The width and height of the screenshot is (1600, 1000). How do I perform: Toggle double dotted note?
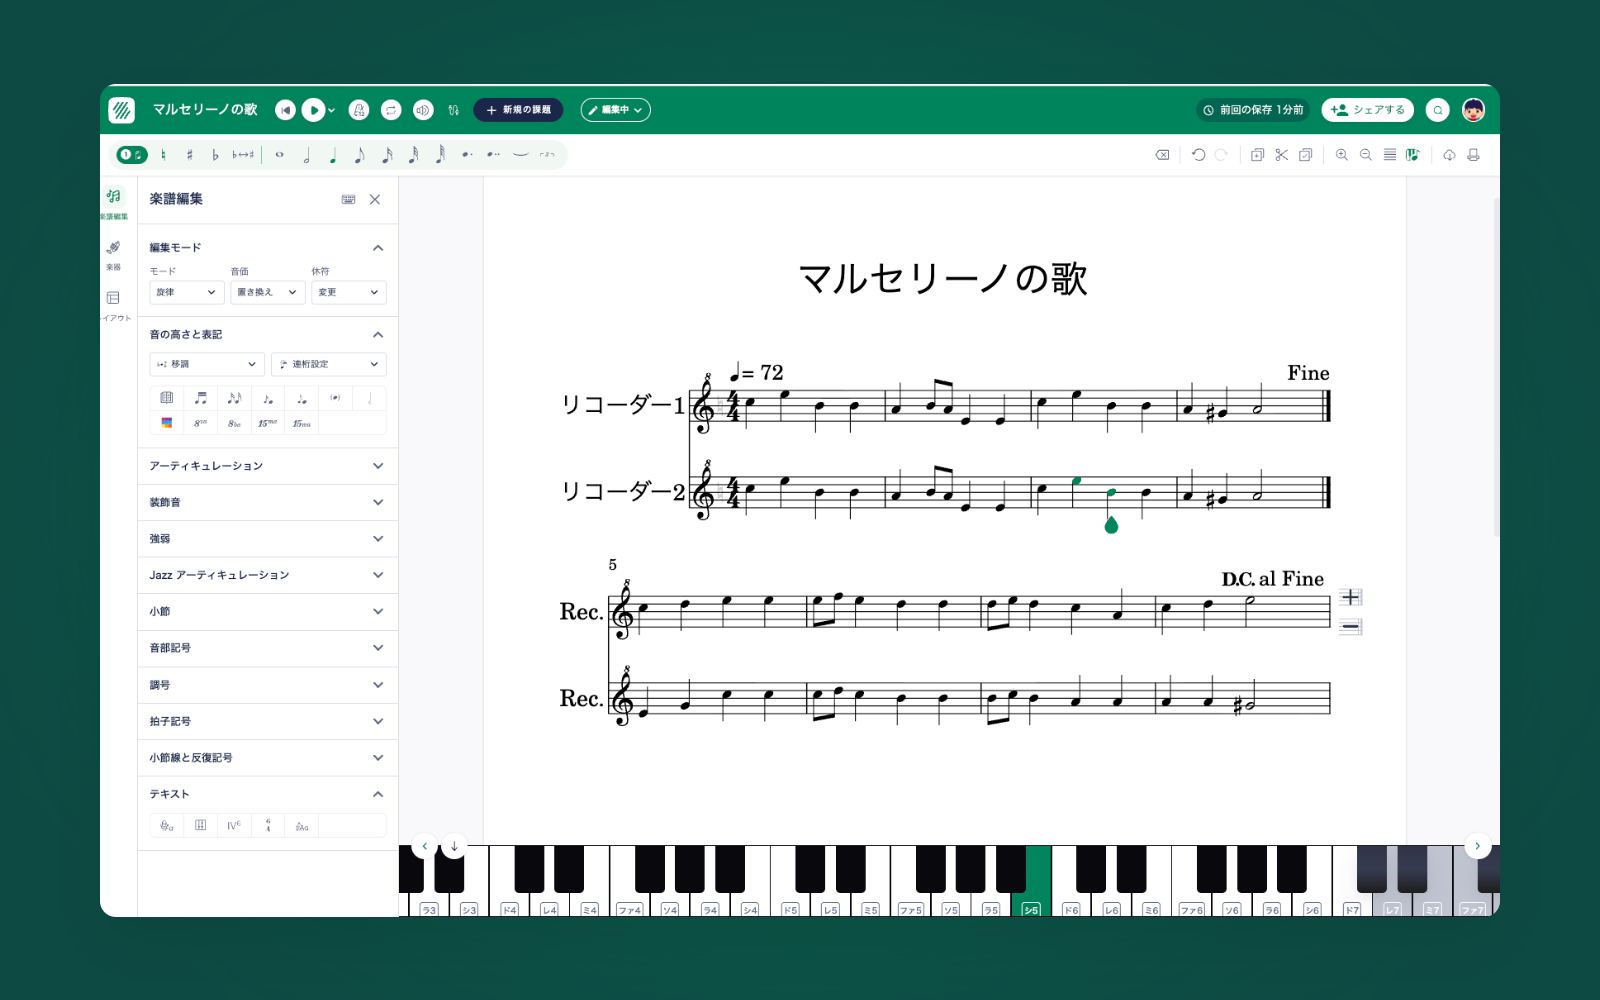[x=493, y=155]
